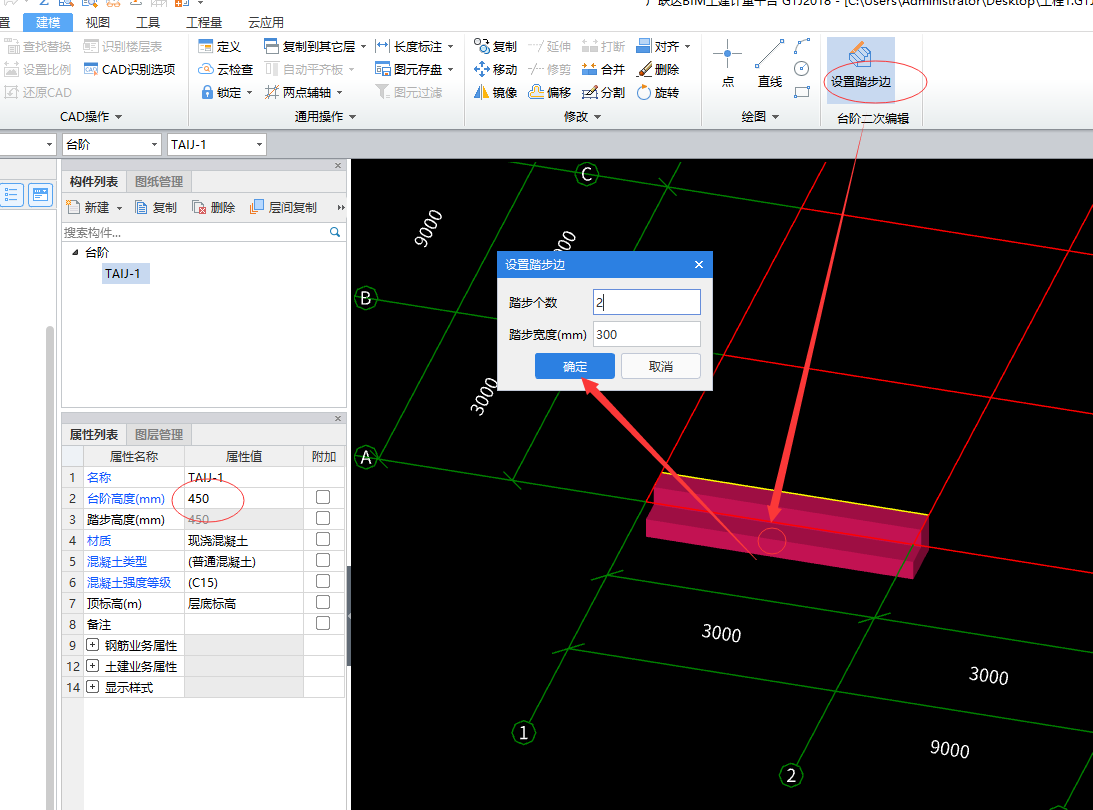1093x810 pixels.
Task: Select the 复制 copy tool in 修改 group
Action: [495, 47]
